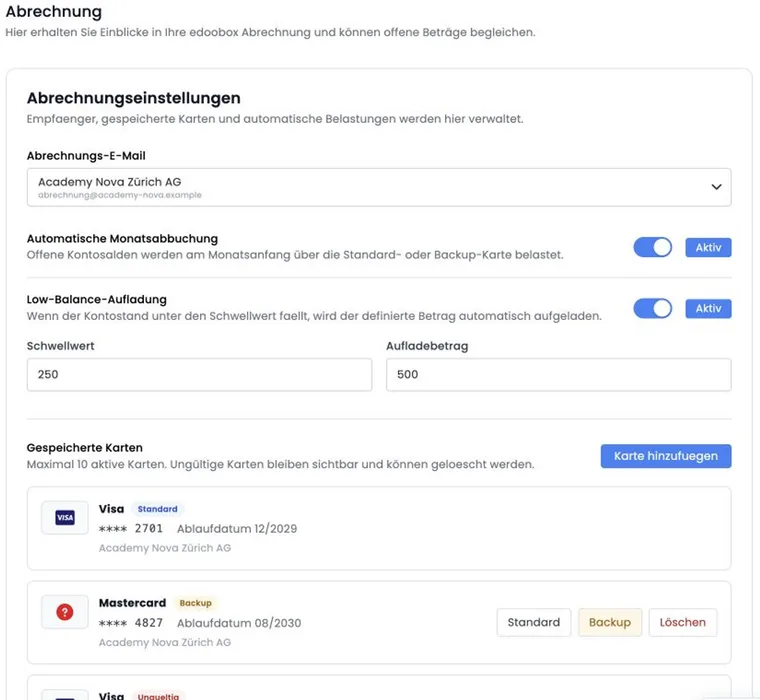Select the abrechnung@academy-nova.example email text
This screenshot has height=700, width=760.
click(120, 195)
